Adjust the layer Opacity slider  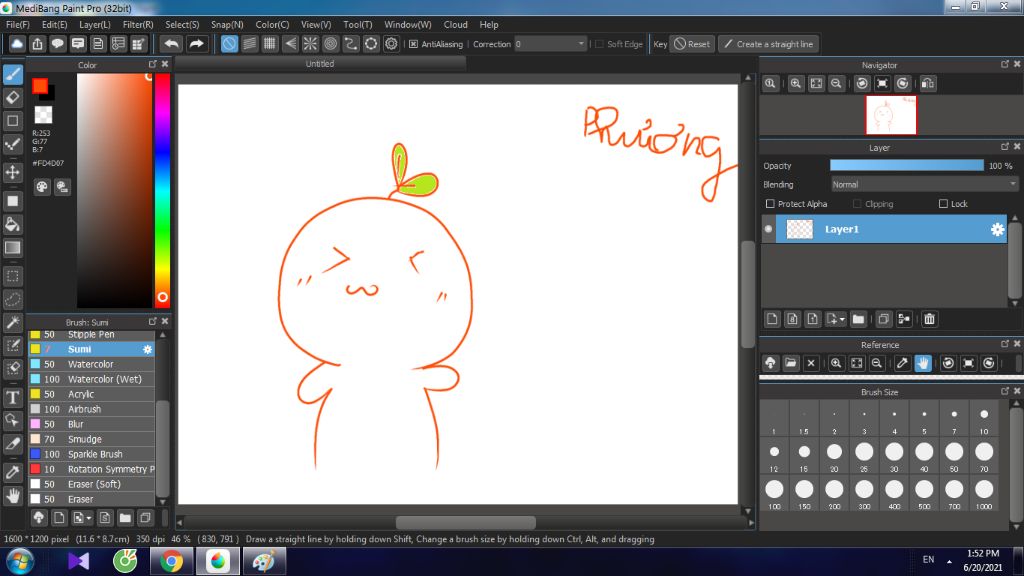click(x=906, y=166)
